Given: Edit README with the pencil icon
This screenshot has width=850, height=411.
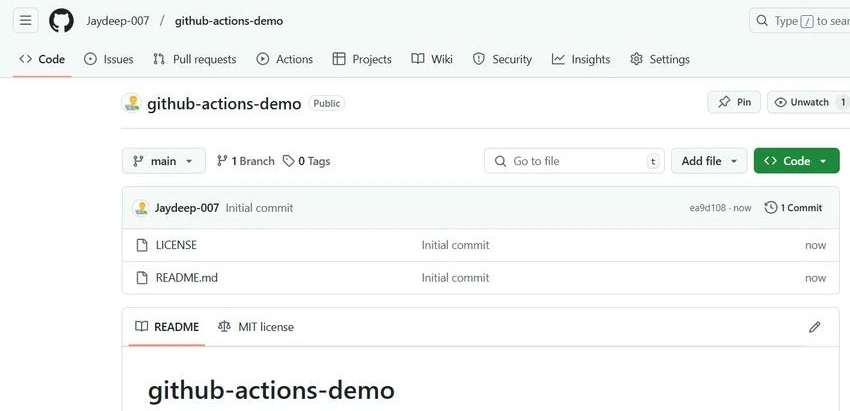Looking at the screenshot, I should click(814, 327).
